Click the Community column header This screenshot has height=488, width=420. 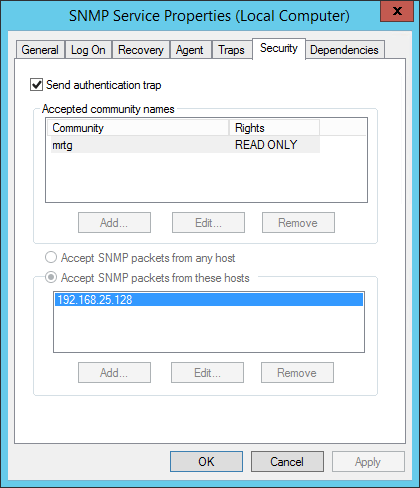click(138, 128)
